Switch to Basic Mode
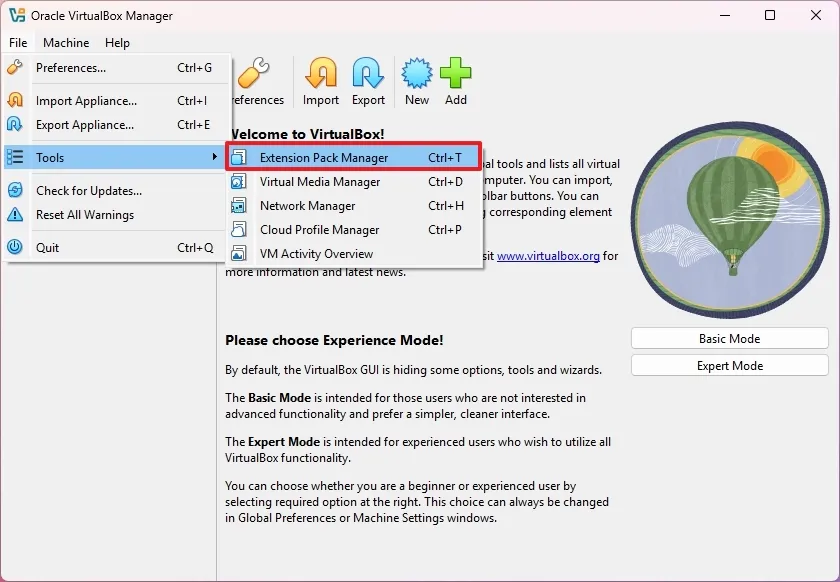Viewport: 840px width, 582px height. (729, 338)
